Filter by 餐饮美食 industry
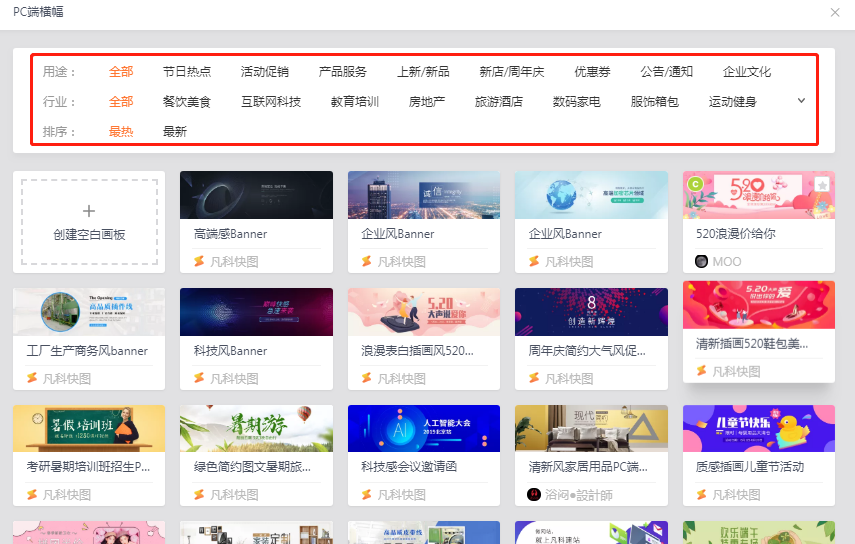The height and width of the screenshot is (544, 855). [187, 102]
